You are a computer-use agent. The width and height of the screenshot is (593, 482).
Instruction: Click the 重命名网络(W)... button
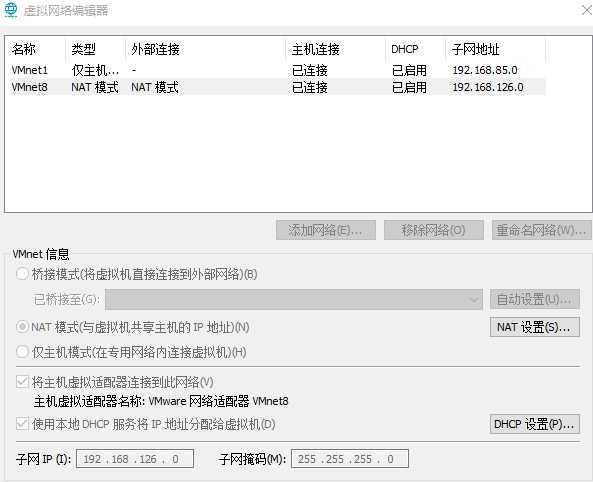pos(542,230)
